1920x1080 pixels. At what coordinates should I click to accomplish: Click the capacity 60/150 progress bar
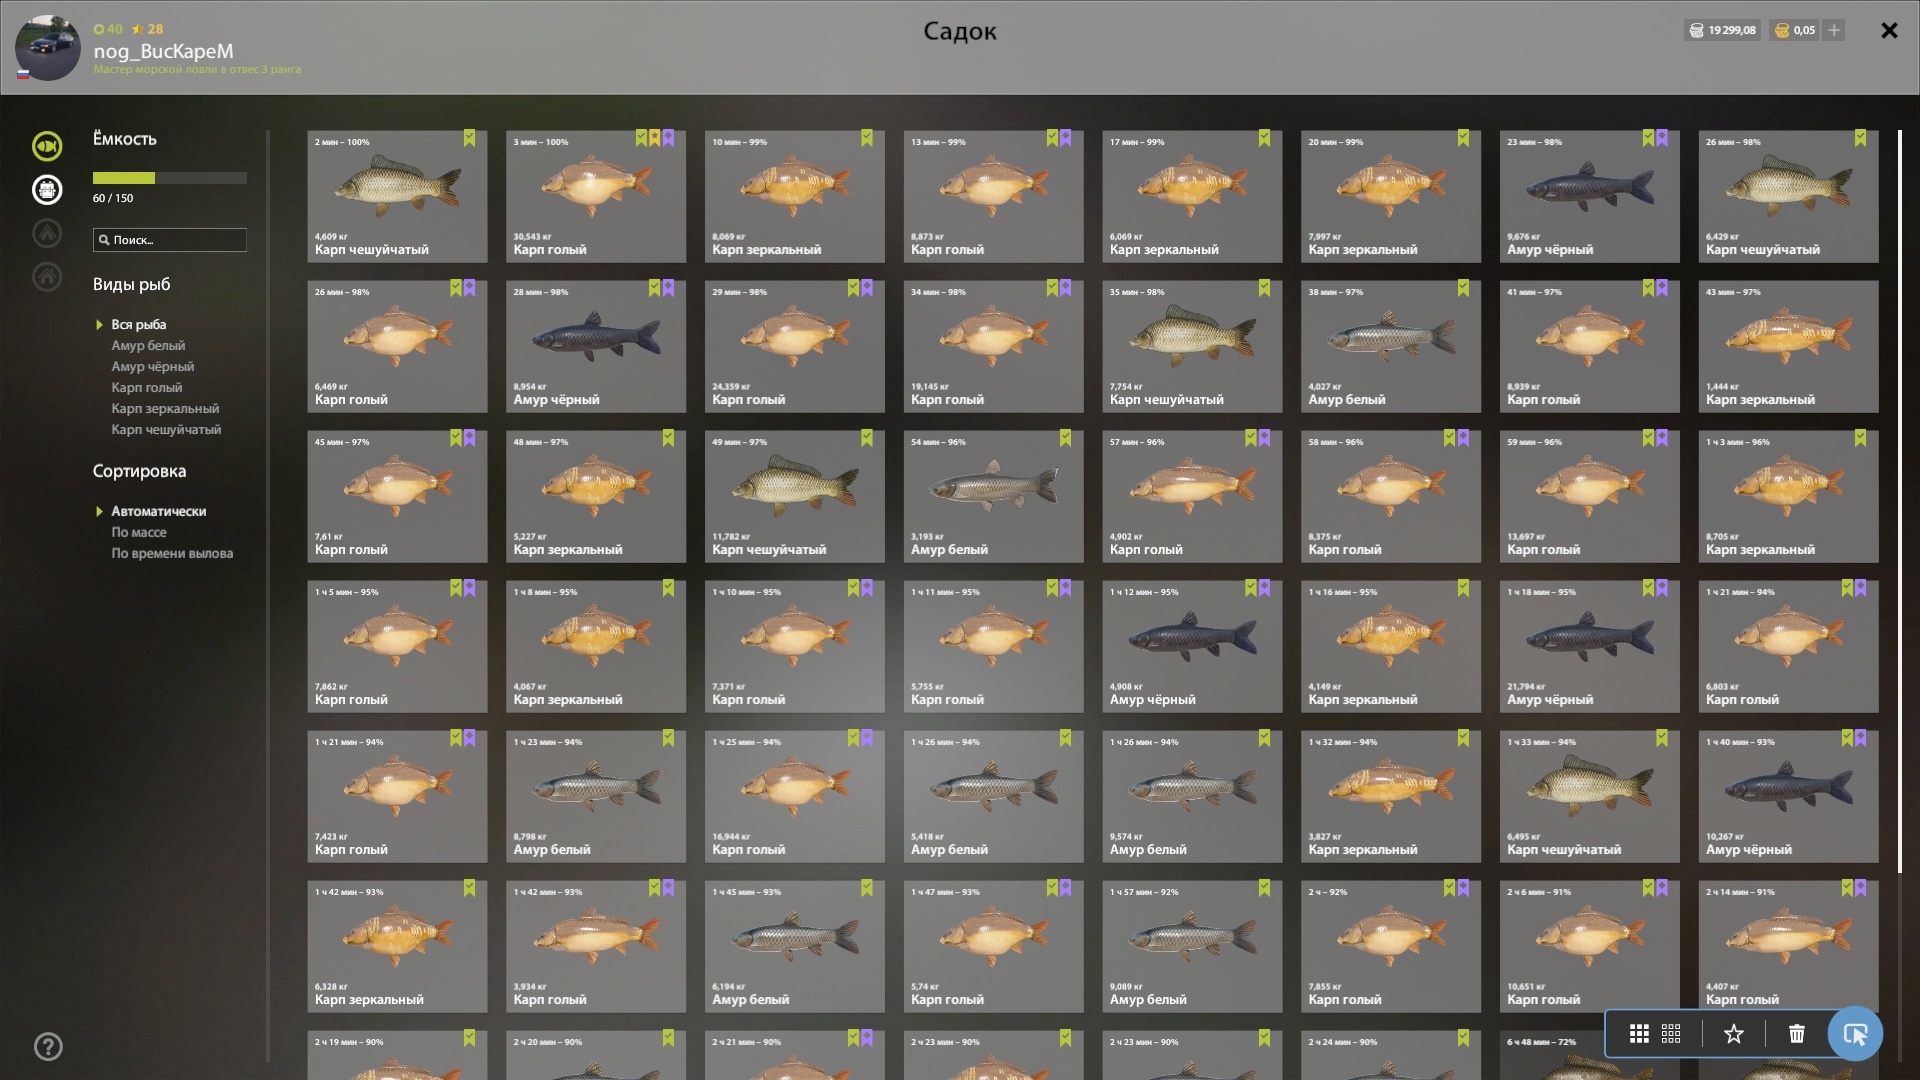click(x=170, y=178)
